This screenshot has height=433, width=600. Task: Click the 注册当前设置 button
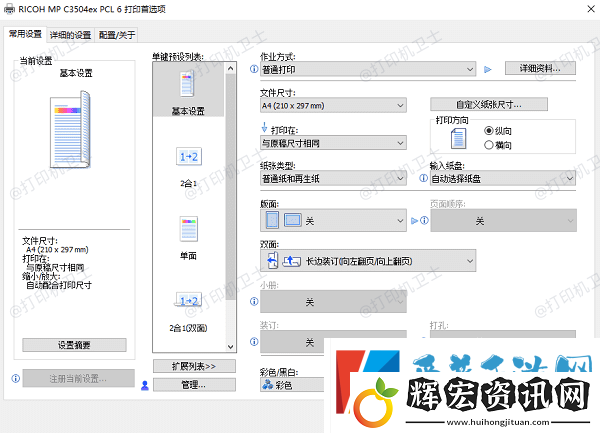[x=78, y=378]
